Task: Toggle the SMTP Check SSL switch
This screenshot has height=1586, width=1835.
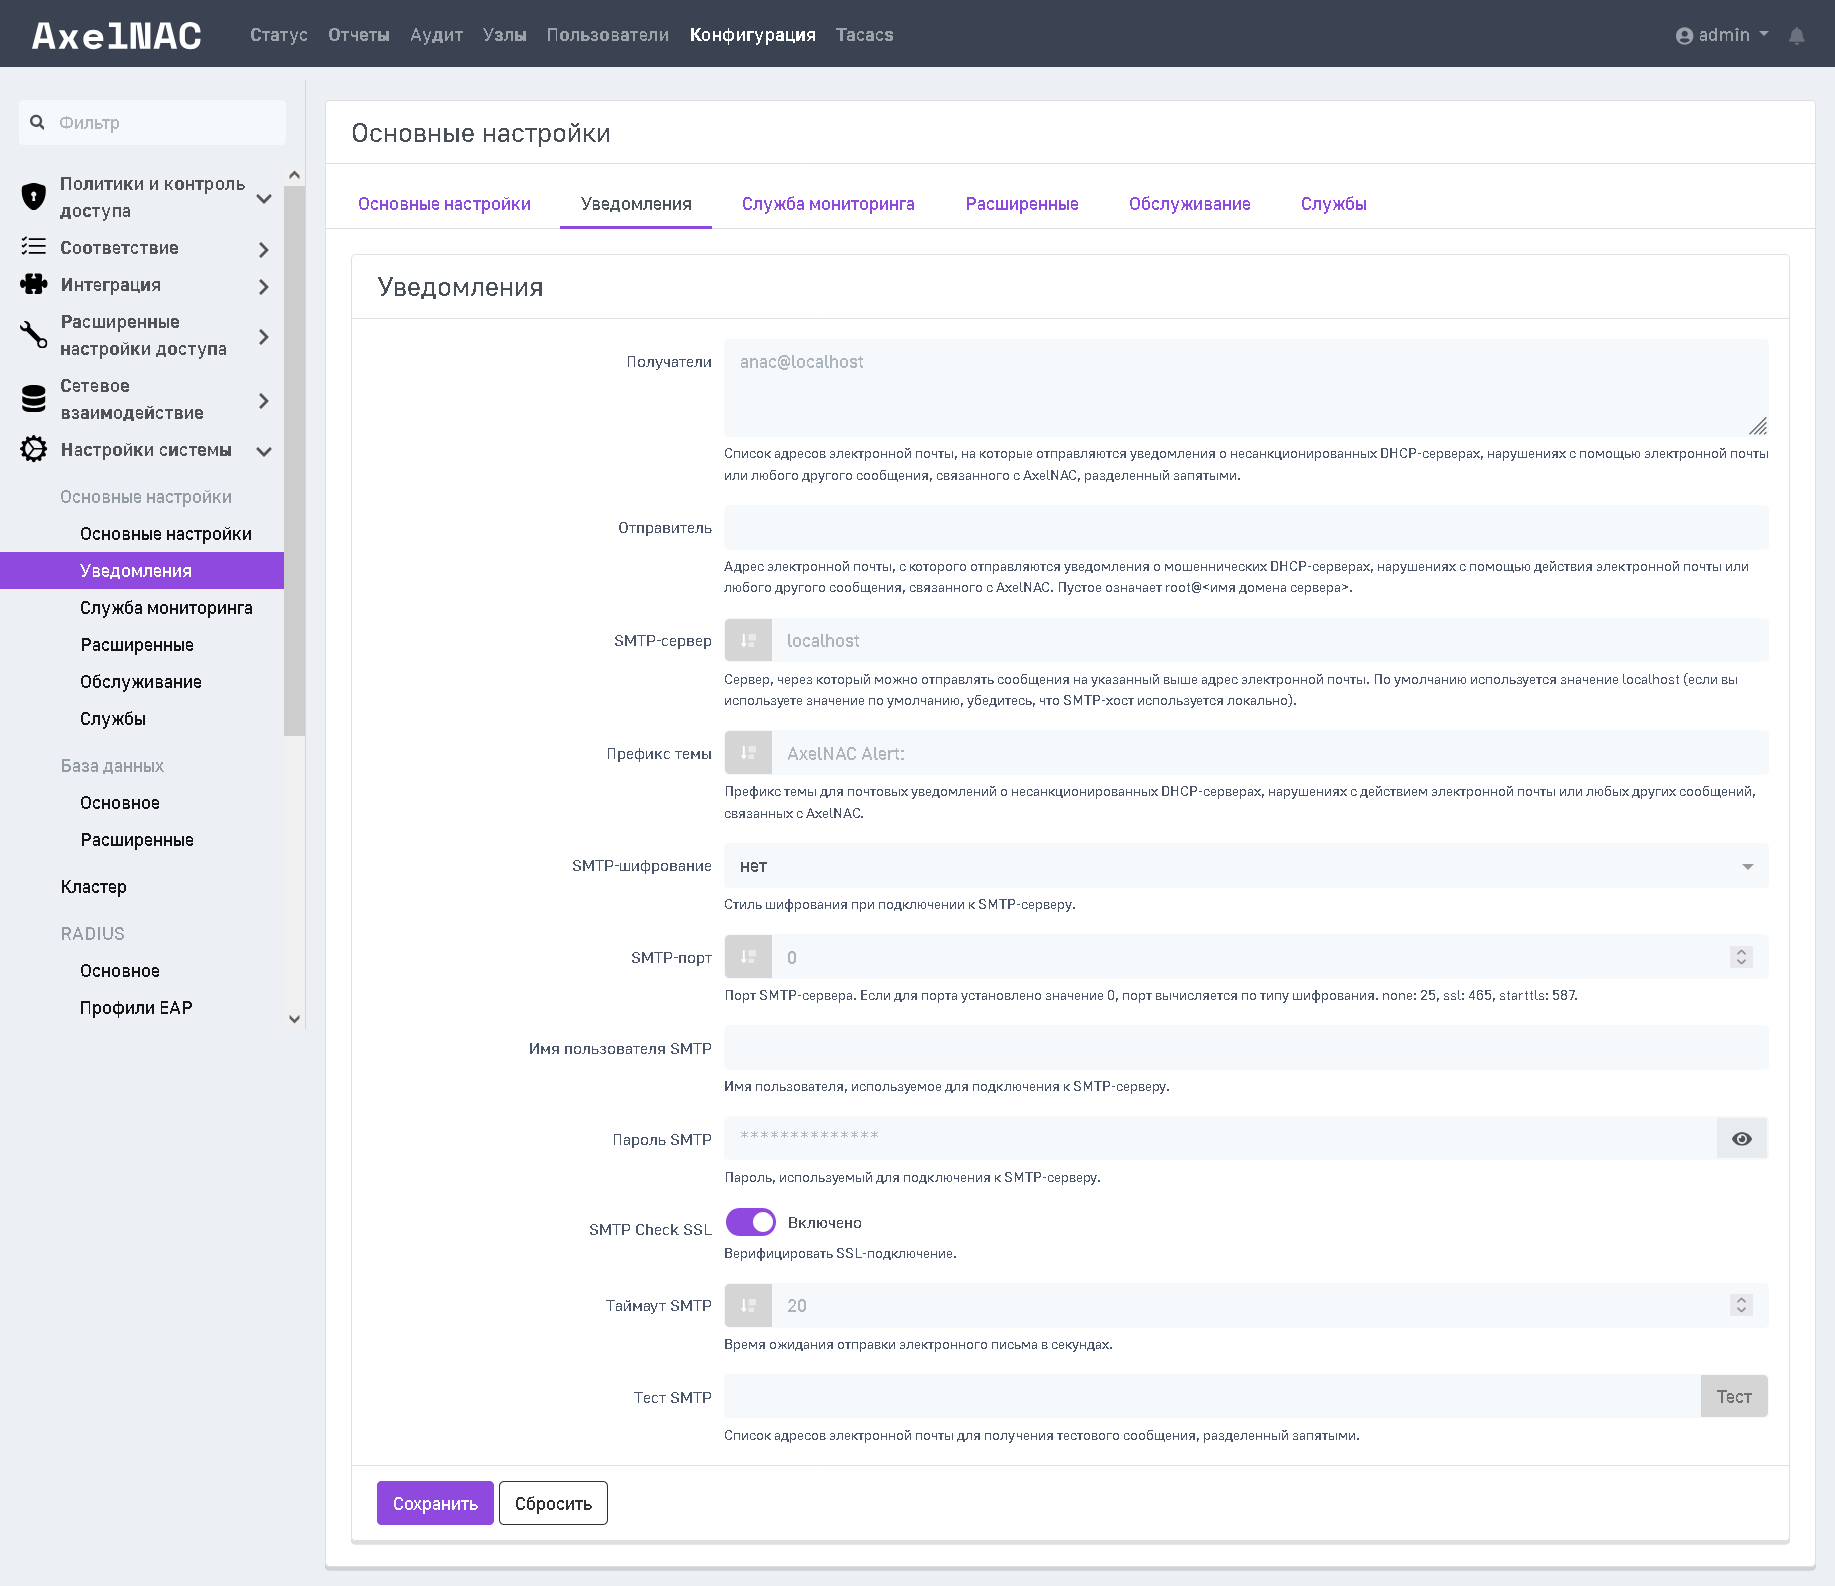Action: (750, 1222)
